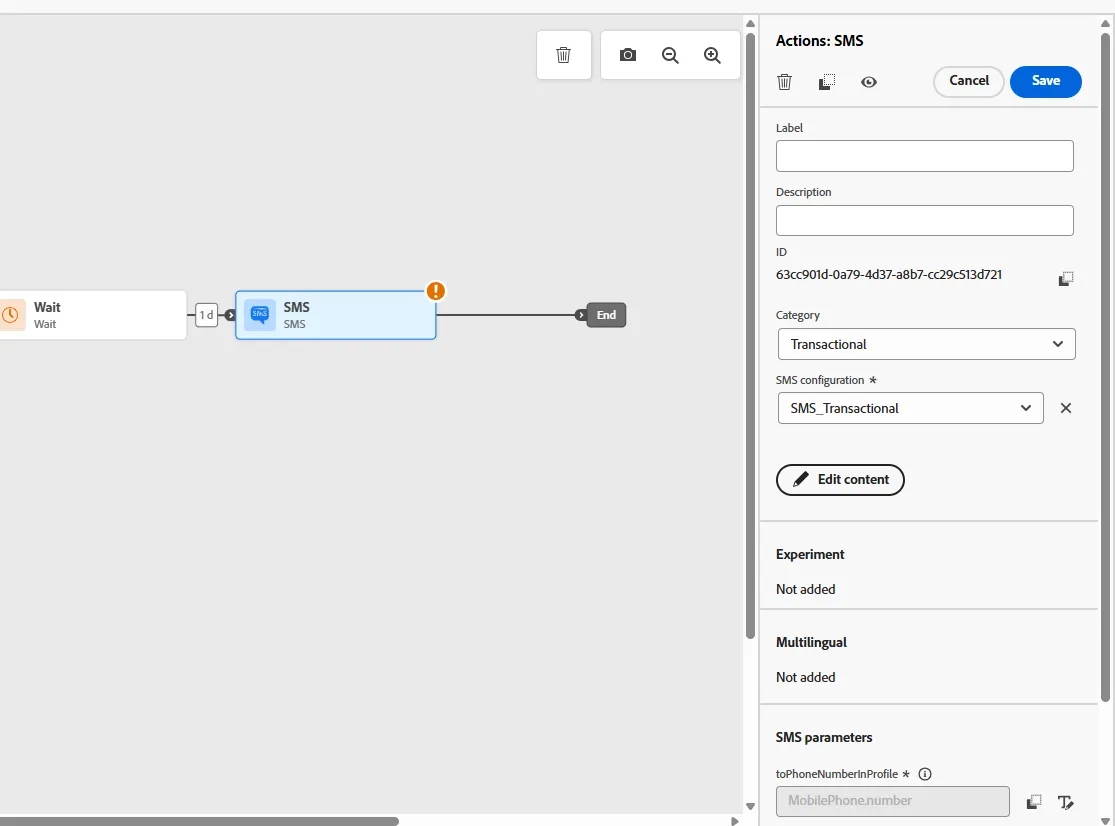The height and width of the screenshot is (826, 1115).
Task: Click into the Label text field
Action: click(x=924, y=156)
